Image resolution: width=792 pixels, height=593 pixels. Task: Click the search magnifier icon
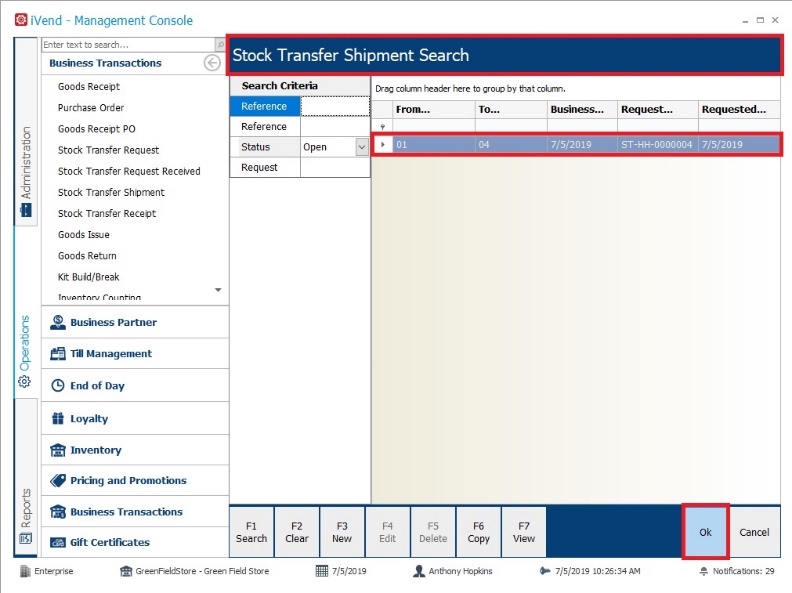point(221,45)
